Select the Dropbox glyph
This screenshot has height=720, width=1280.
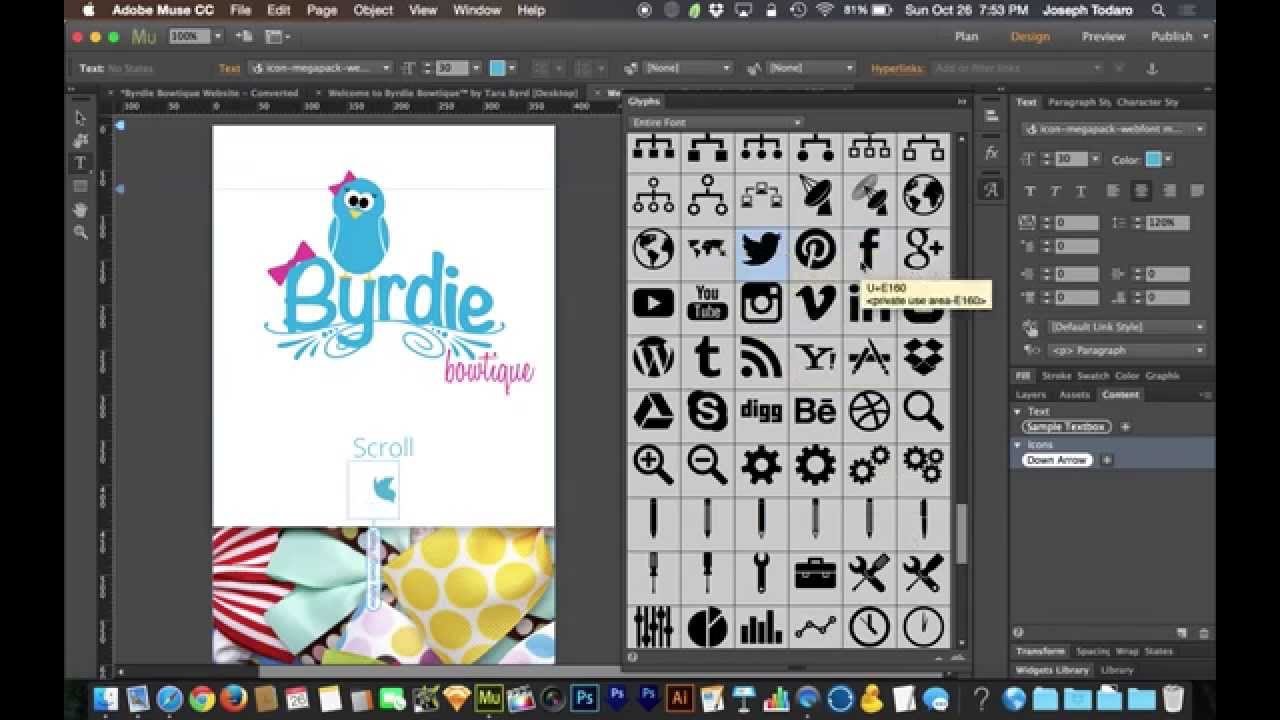[923, 357]
